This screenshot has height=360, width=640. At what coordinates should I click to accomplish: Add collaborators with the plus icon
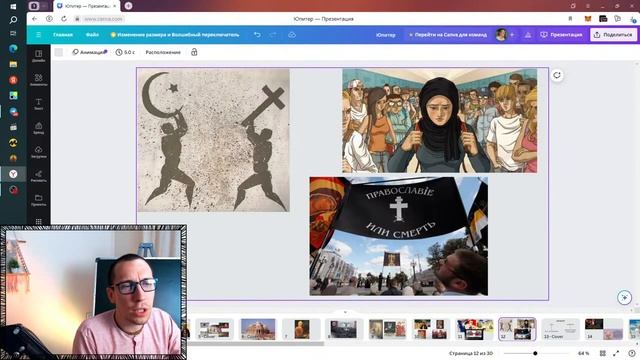coord(512,35)
